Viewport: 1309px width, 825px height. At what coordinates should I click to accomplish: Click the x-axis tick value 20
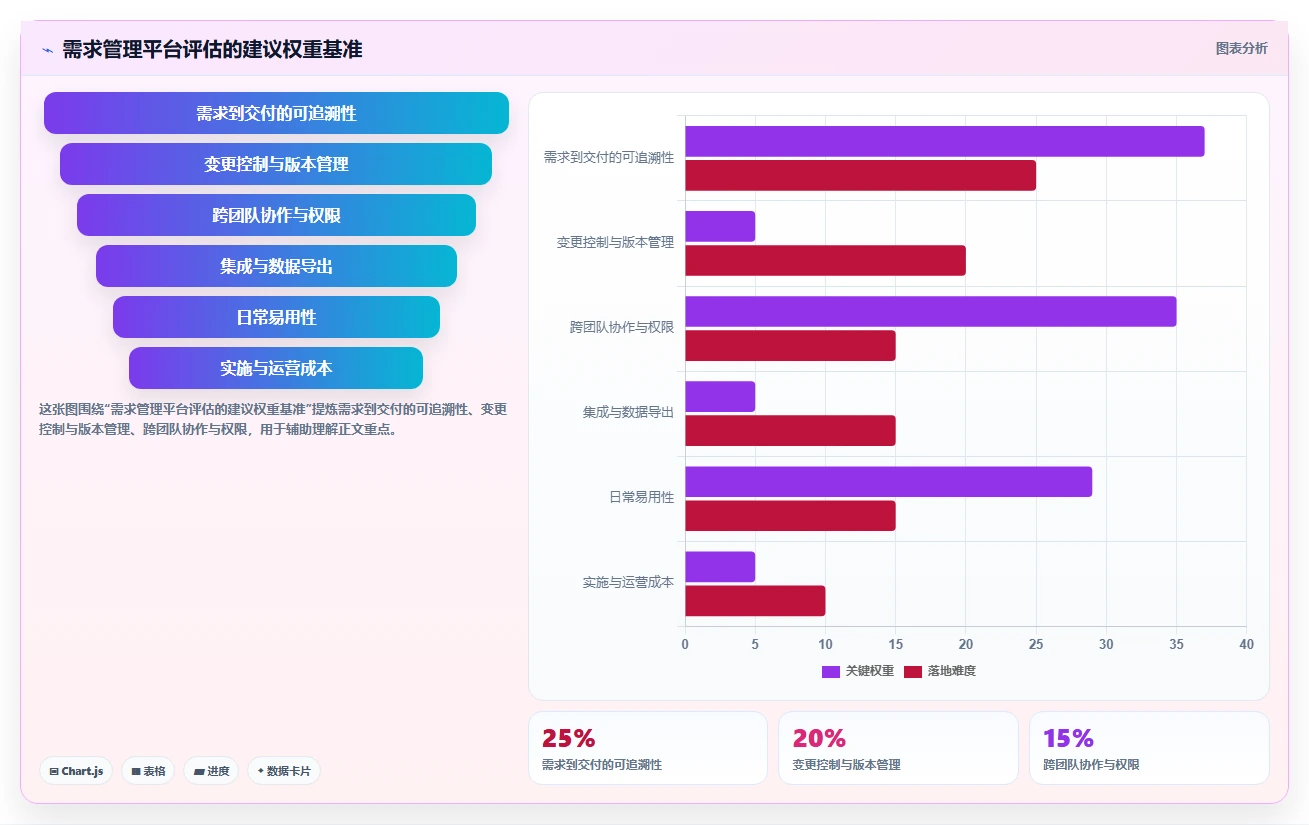coord(966,645)
